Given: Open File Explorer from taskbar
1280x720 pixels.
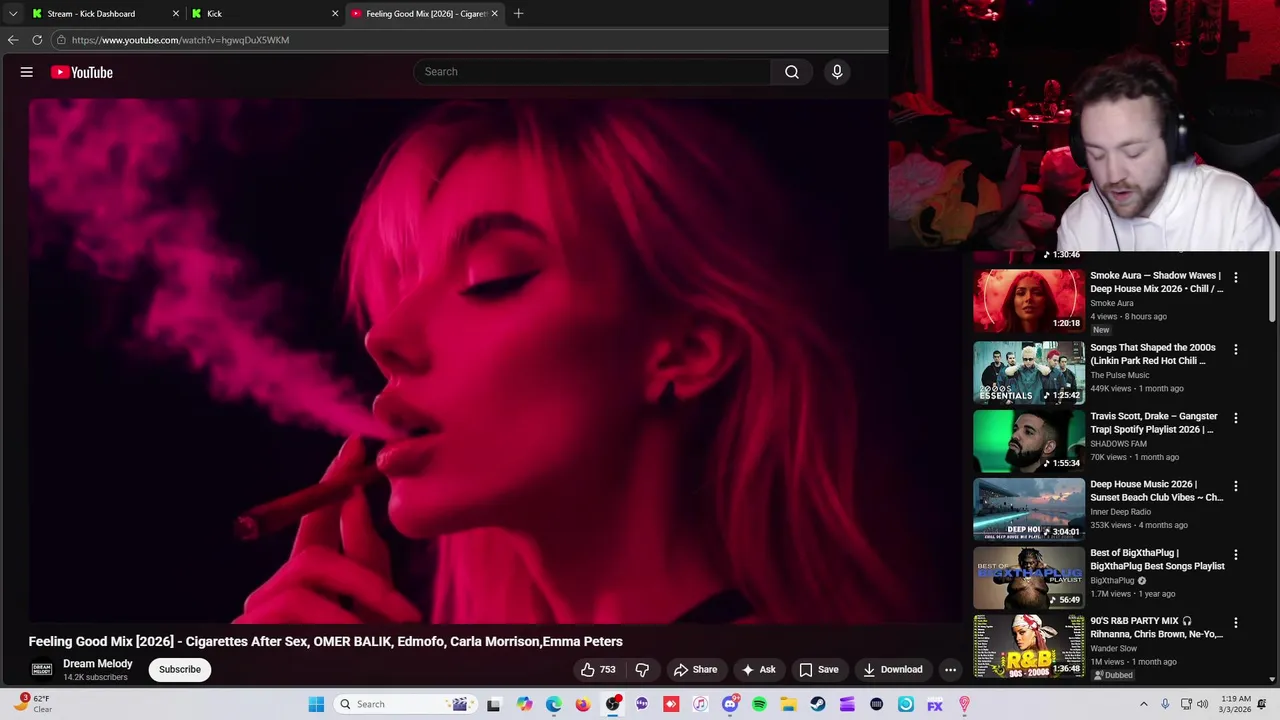Looking at the screenshot, I should pyautogui.click(x=788, y=705).
